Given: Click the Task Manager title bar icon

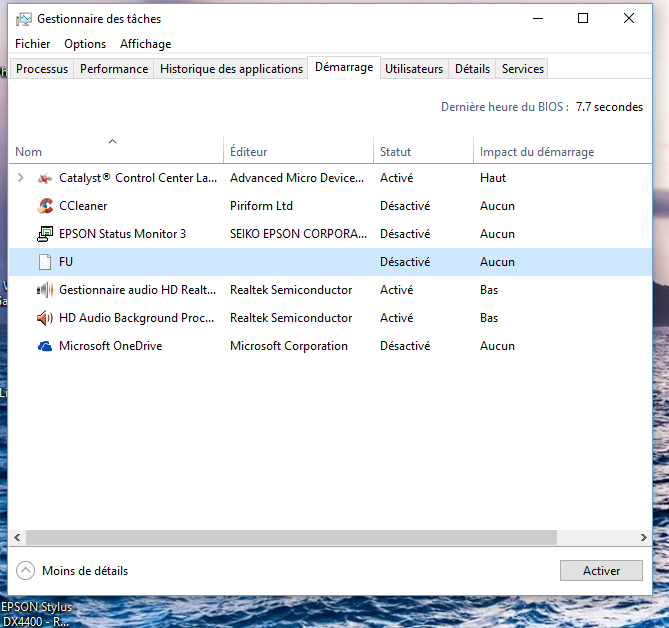Looking at the screenshot, I should tap(24, 19).
